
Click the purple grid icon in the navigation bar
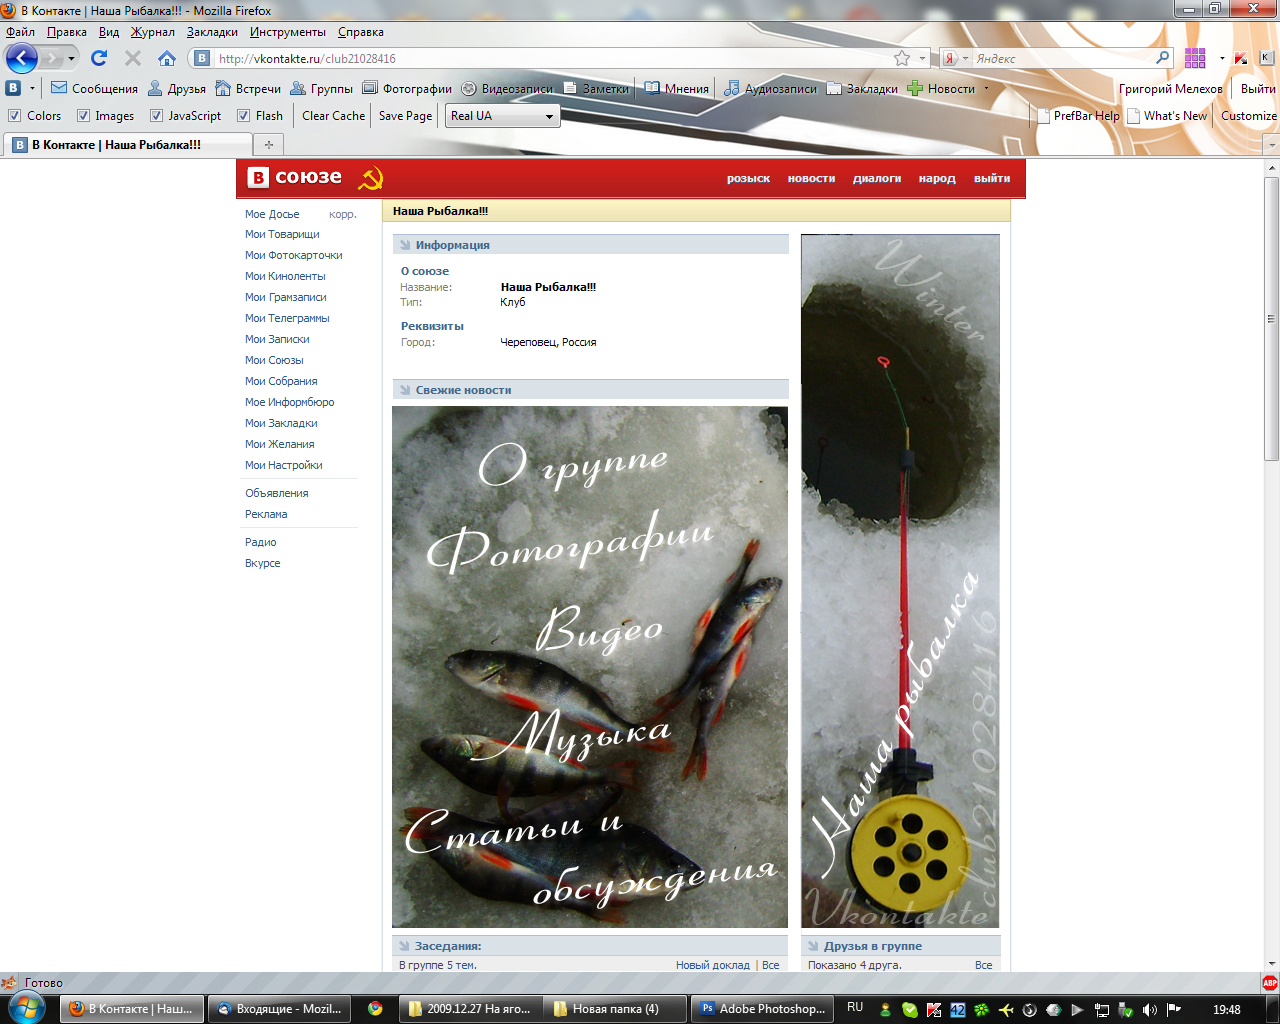[1195, 58]
